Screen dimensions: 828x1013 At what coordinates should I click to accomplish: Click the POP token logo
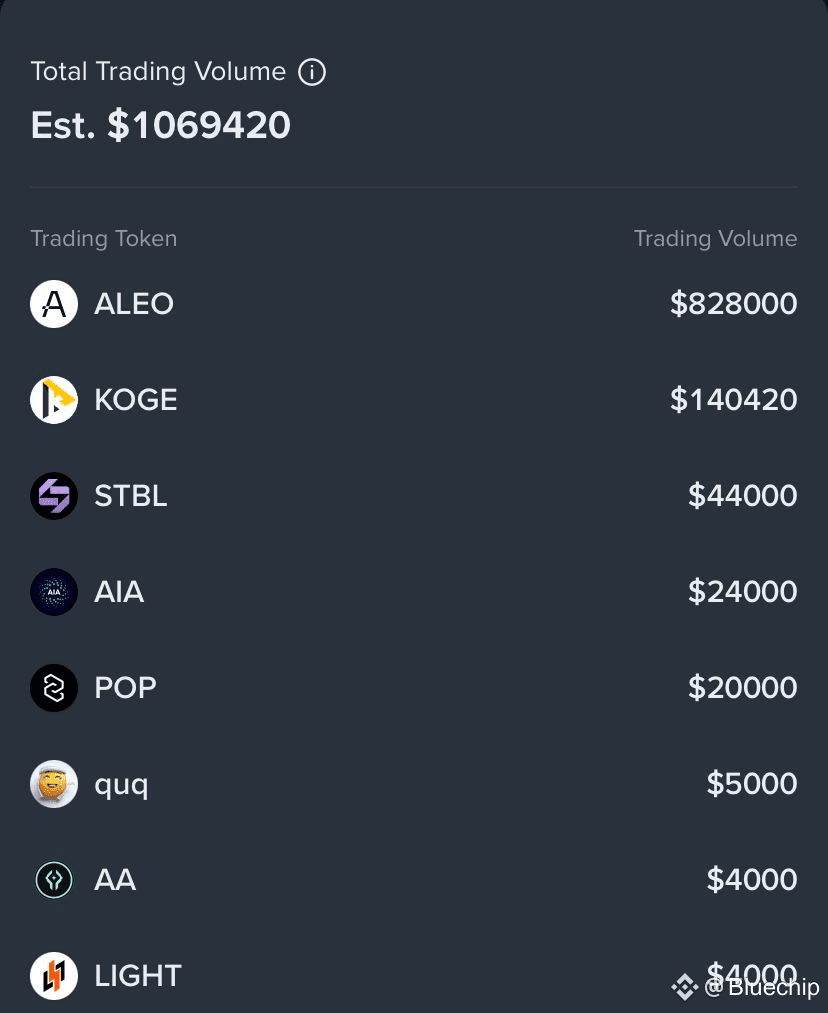click(54, 688)
